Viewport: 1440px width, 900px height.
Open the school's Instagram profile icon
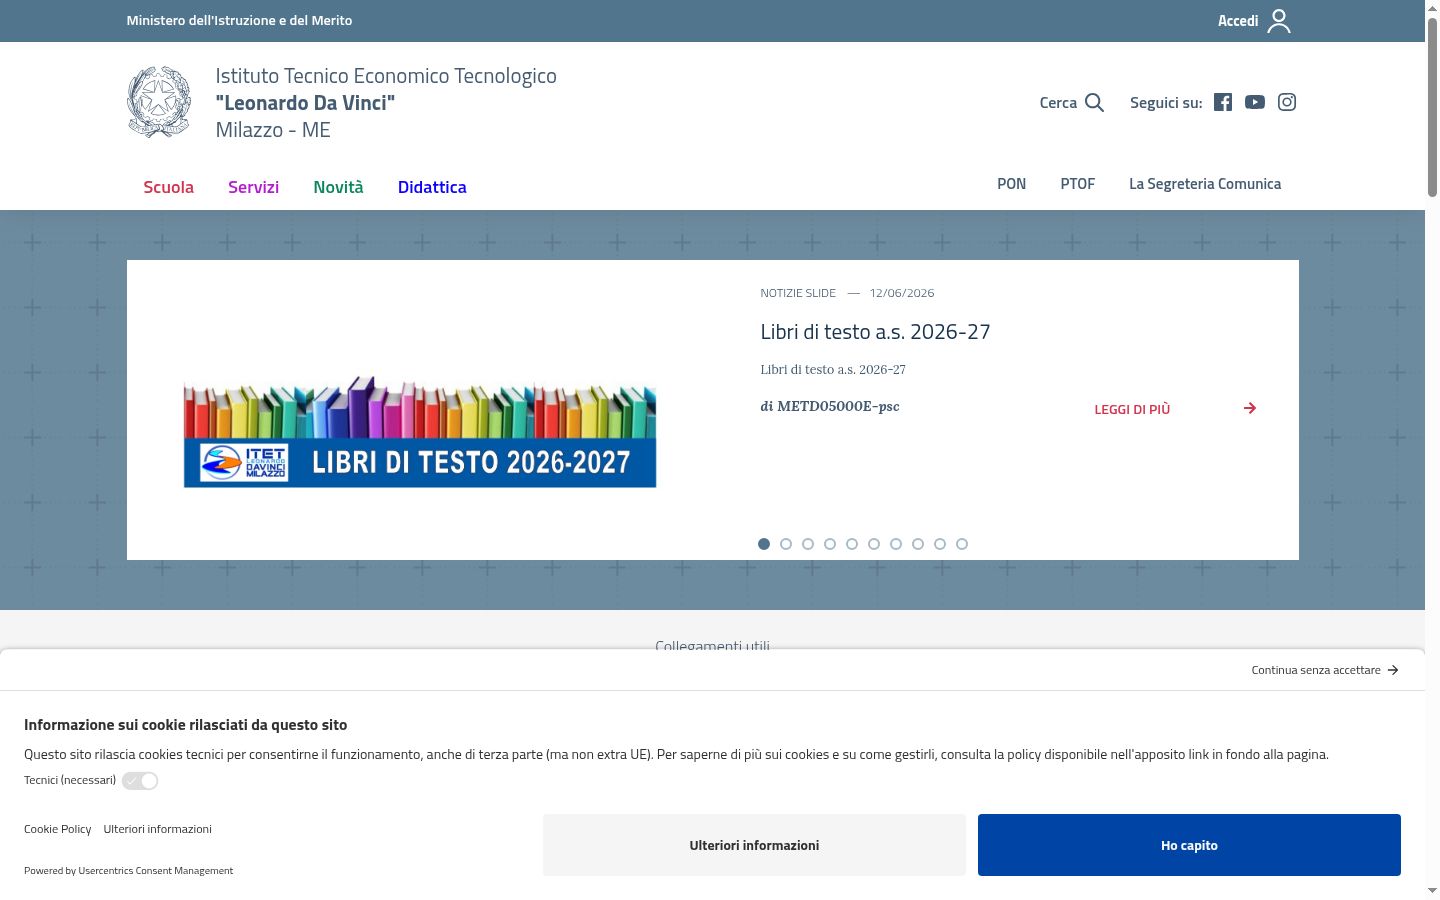[1287, 102]
